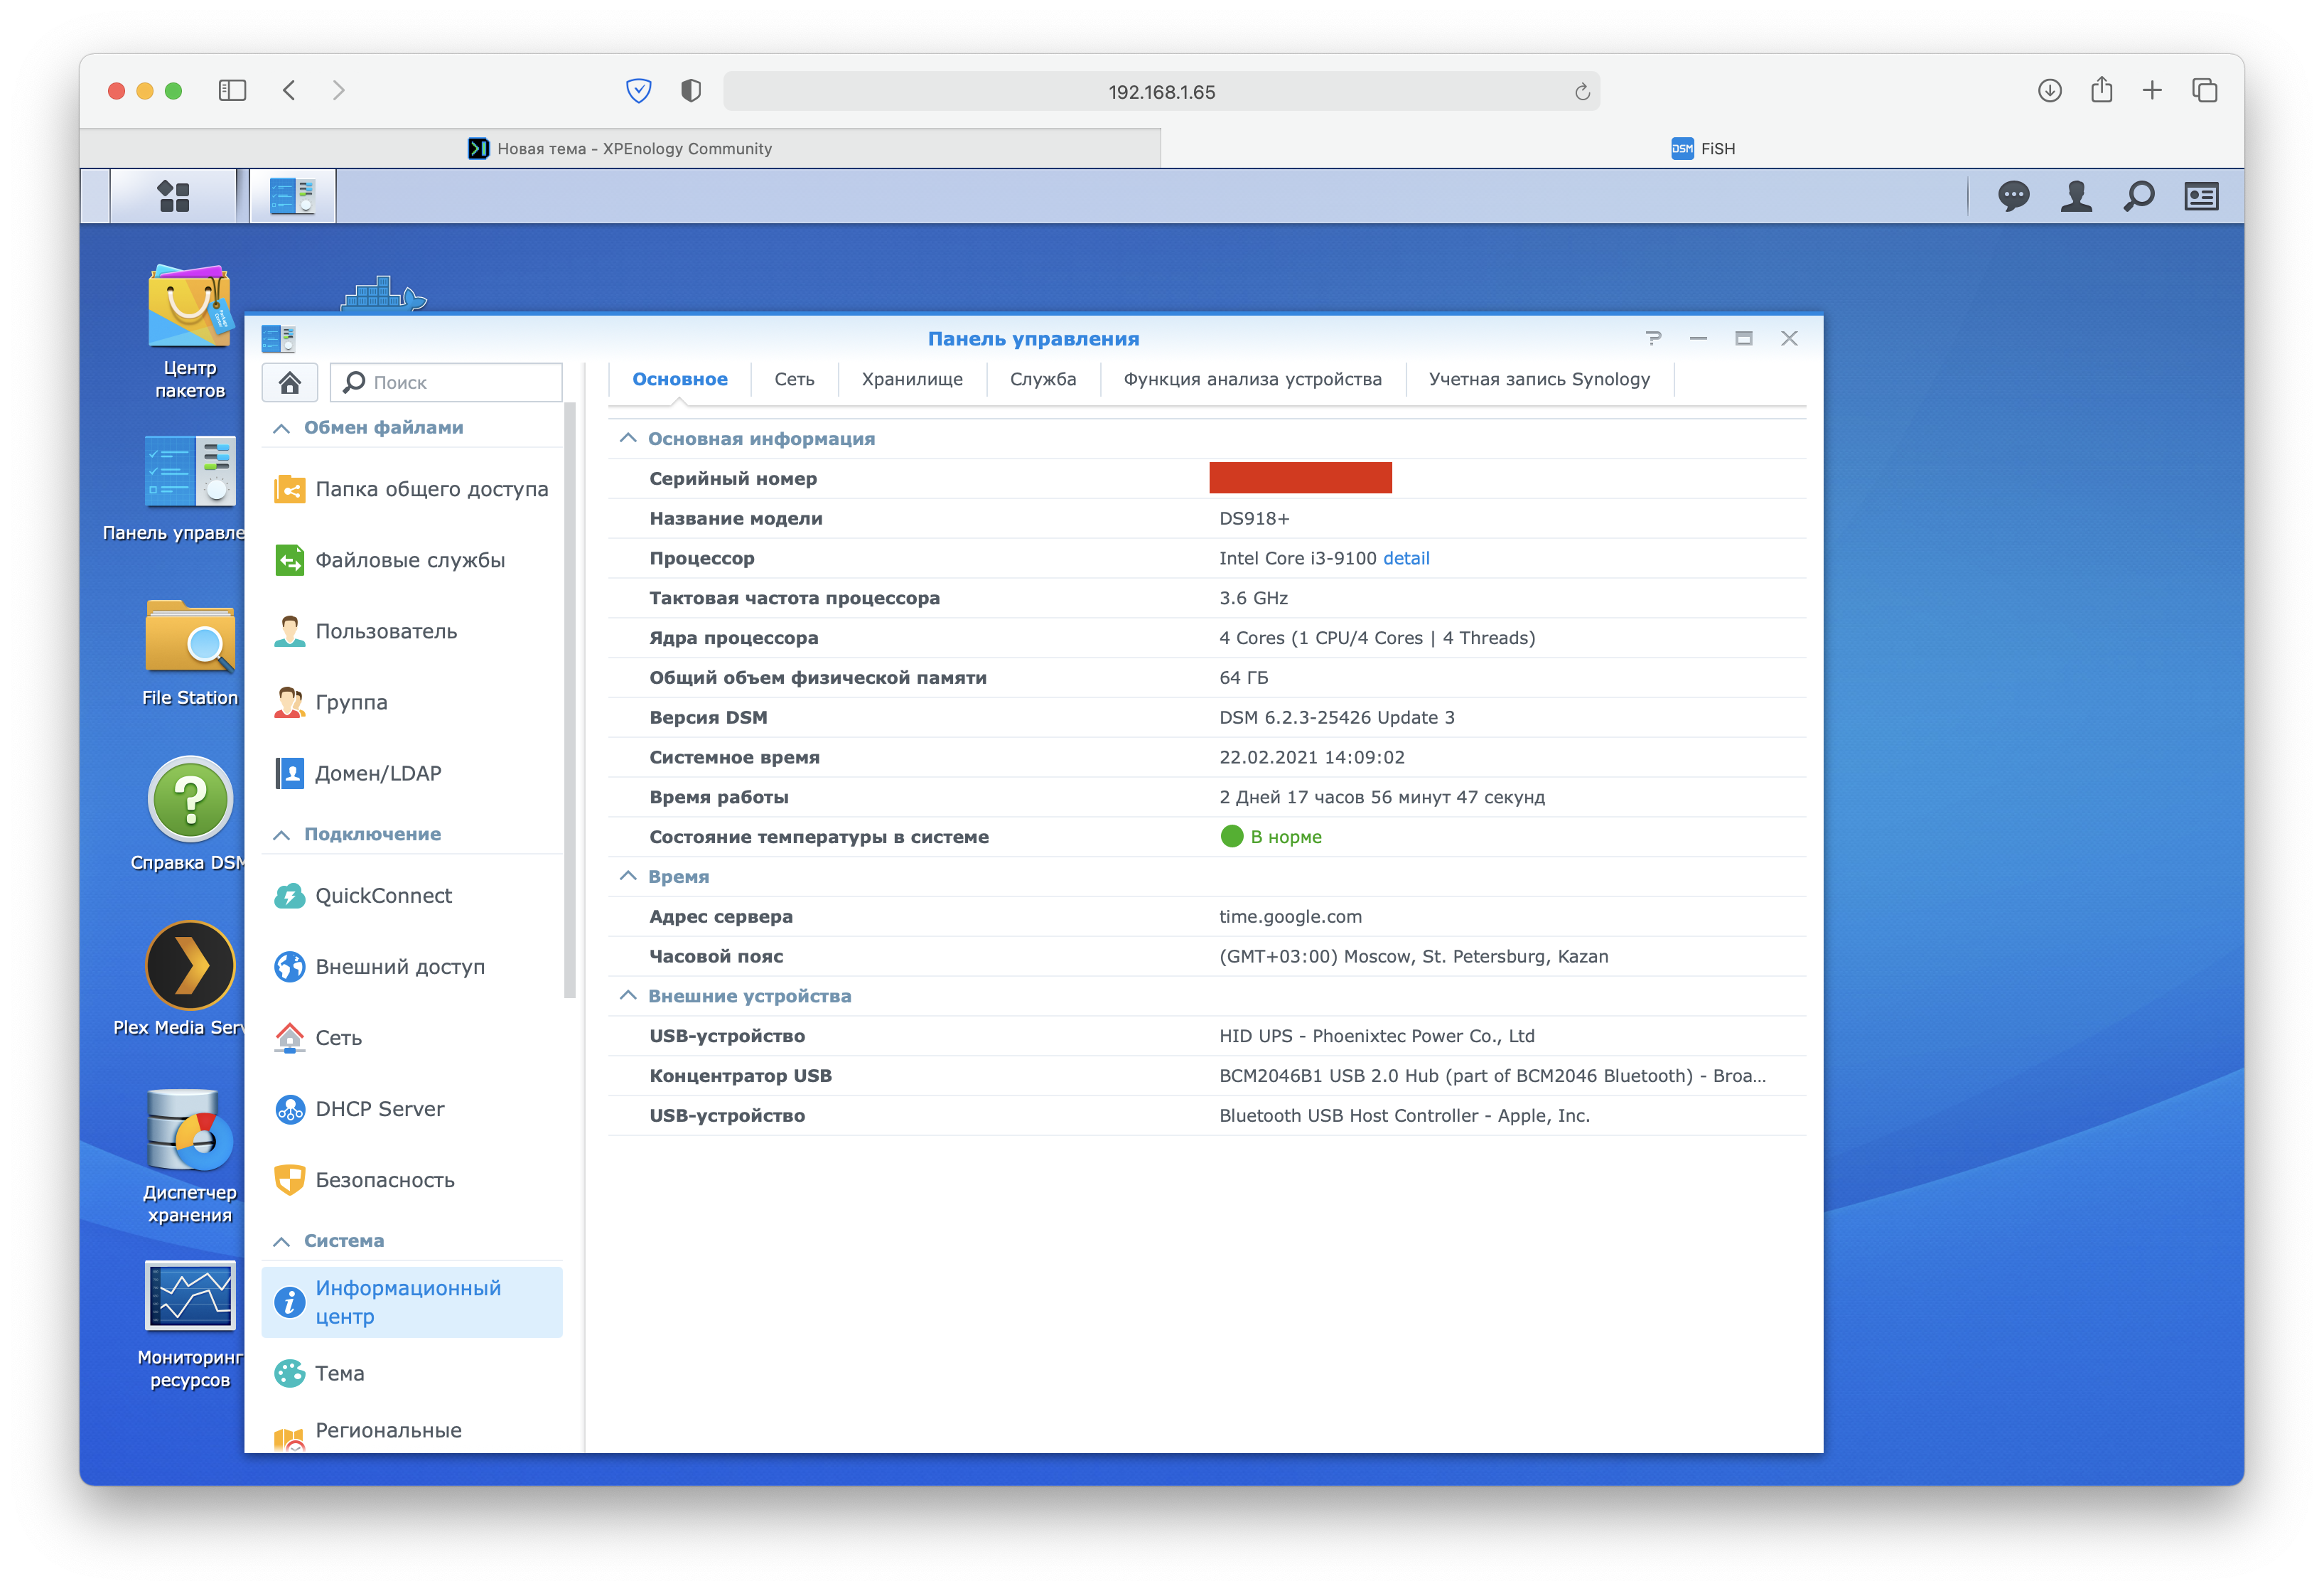Open the widgets panel icon in taskbar
This screenshot has width=2324, height=1591.
point(2201,196)
